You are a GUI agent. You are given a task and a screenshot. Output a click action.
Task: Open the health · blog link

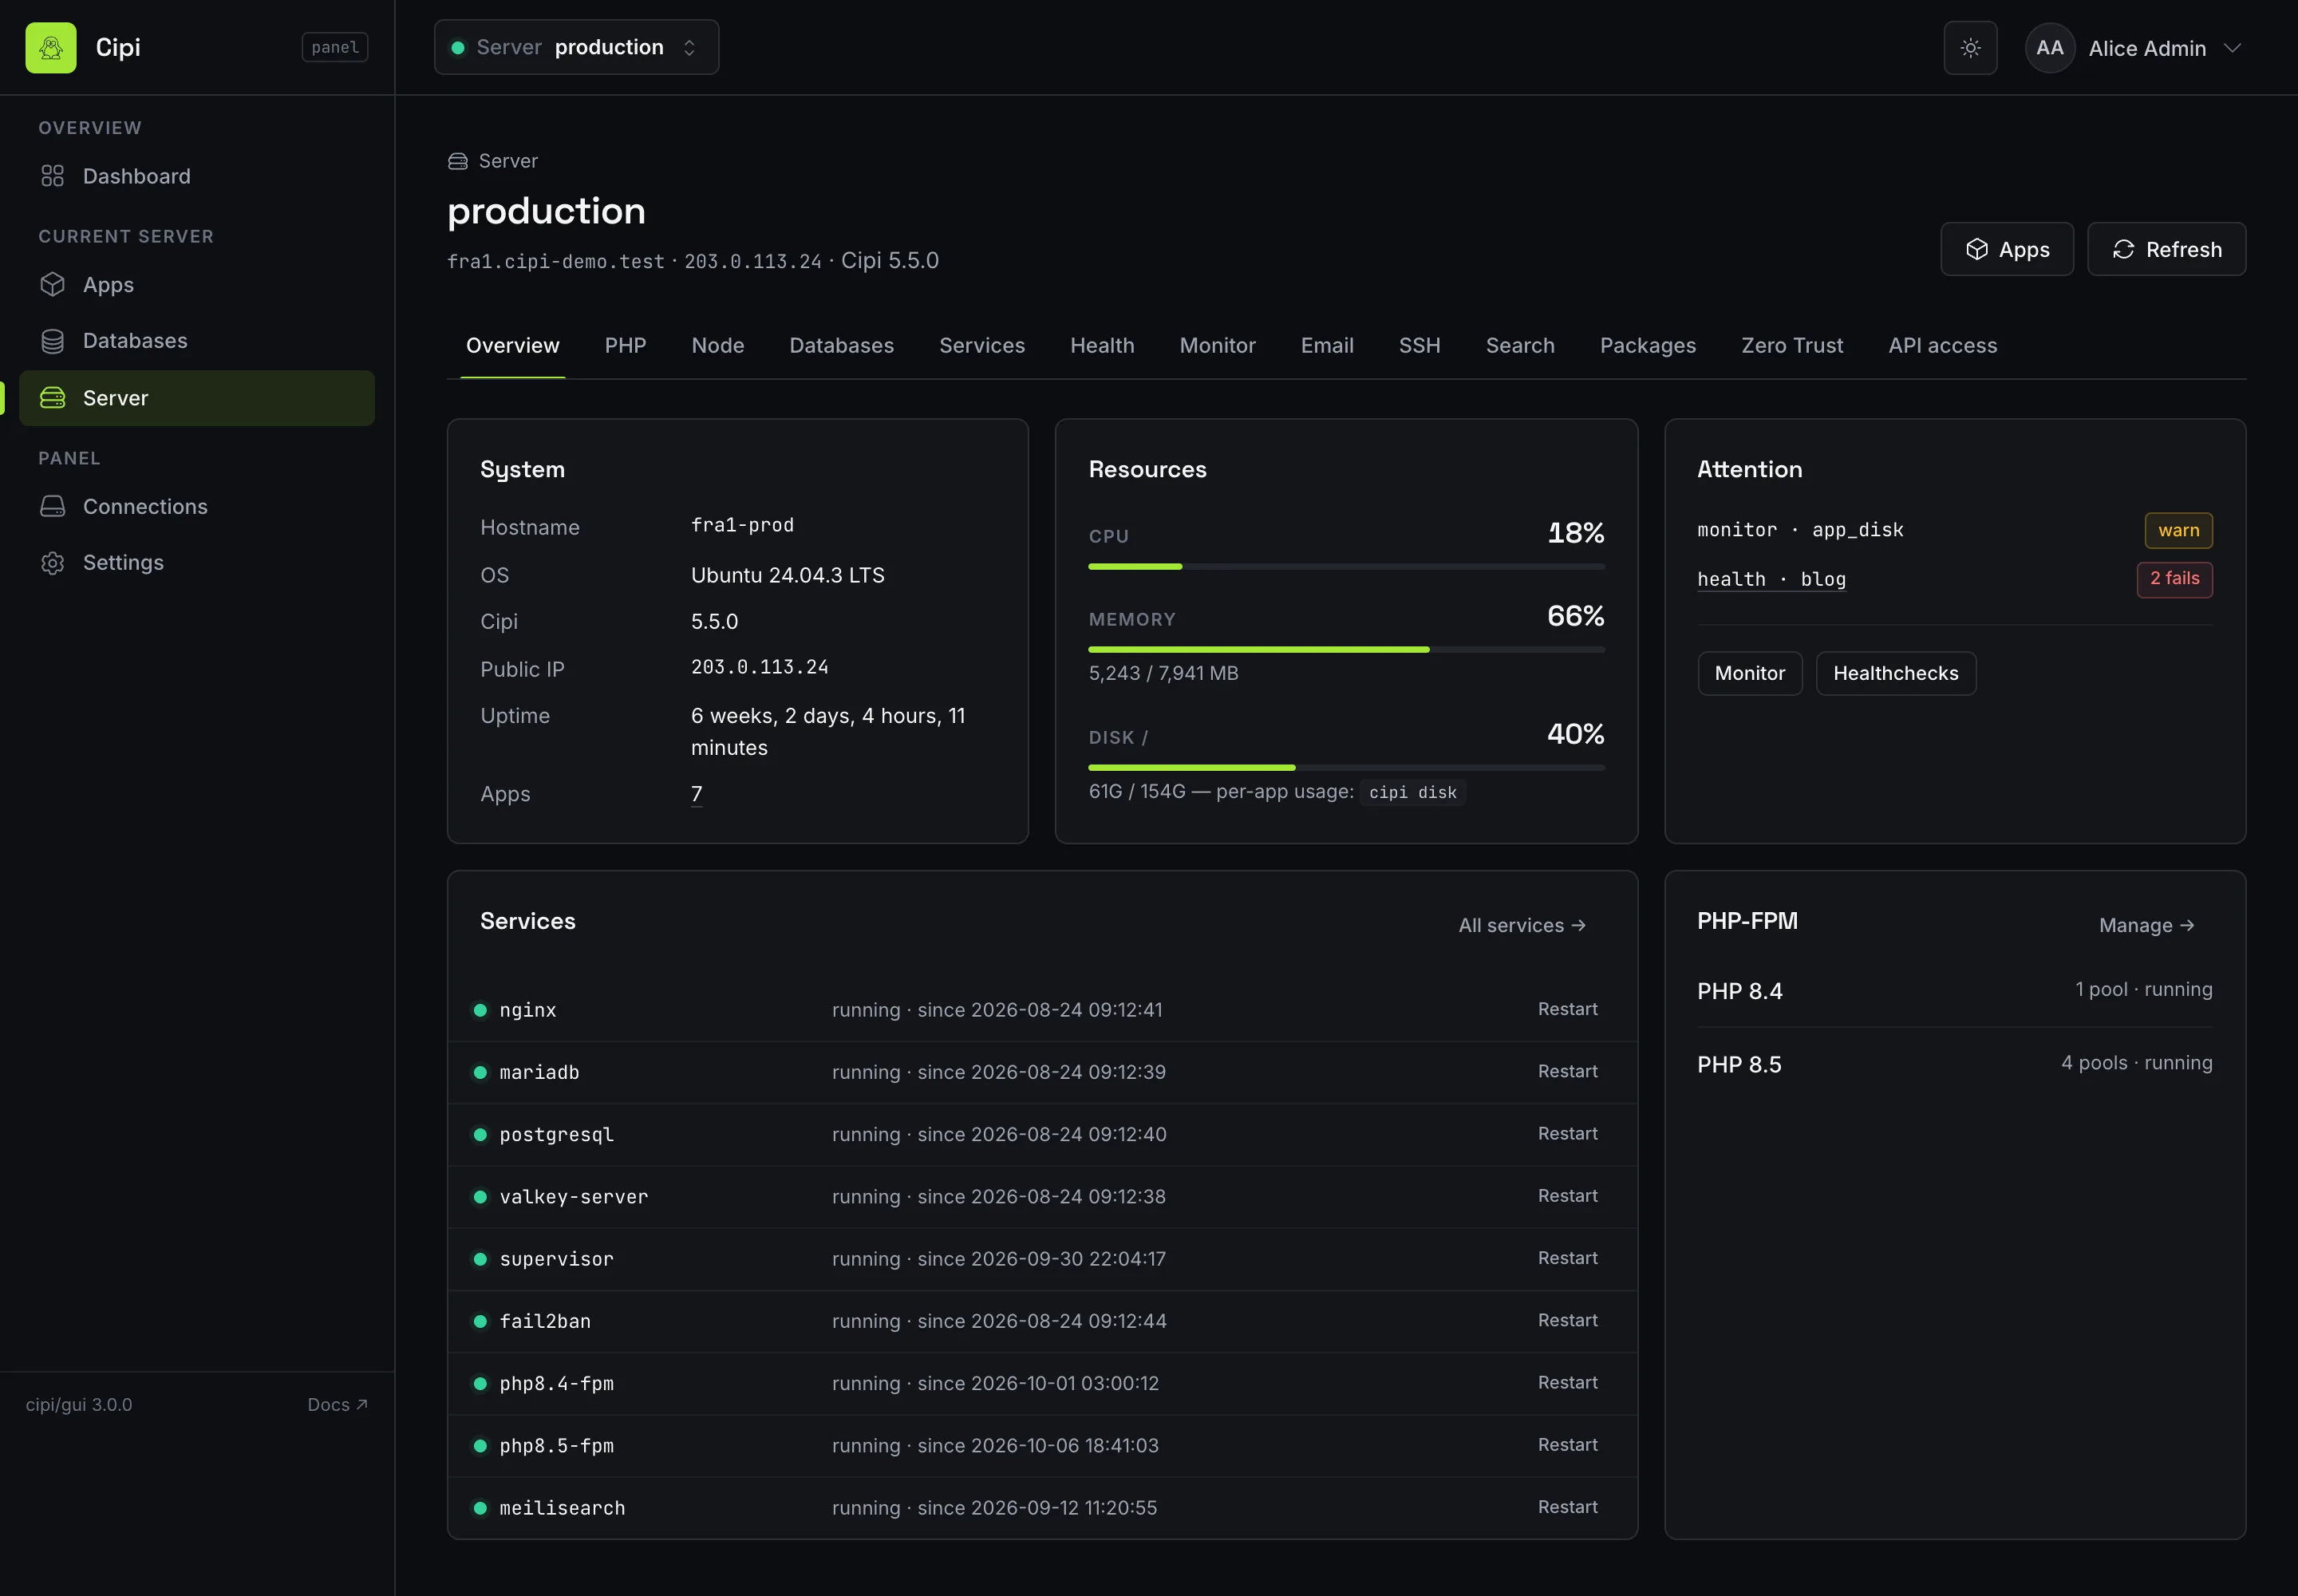(x=1771, y=579)
